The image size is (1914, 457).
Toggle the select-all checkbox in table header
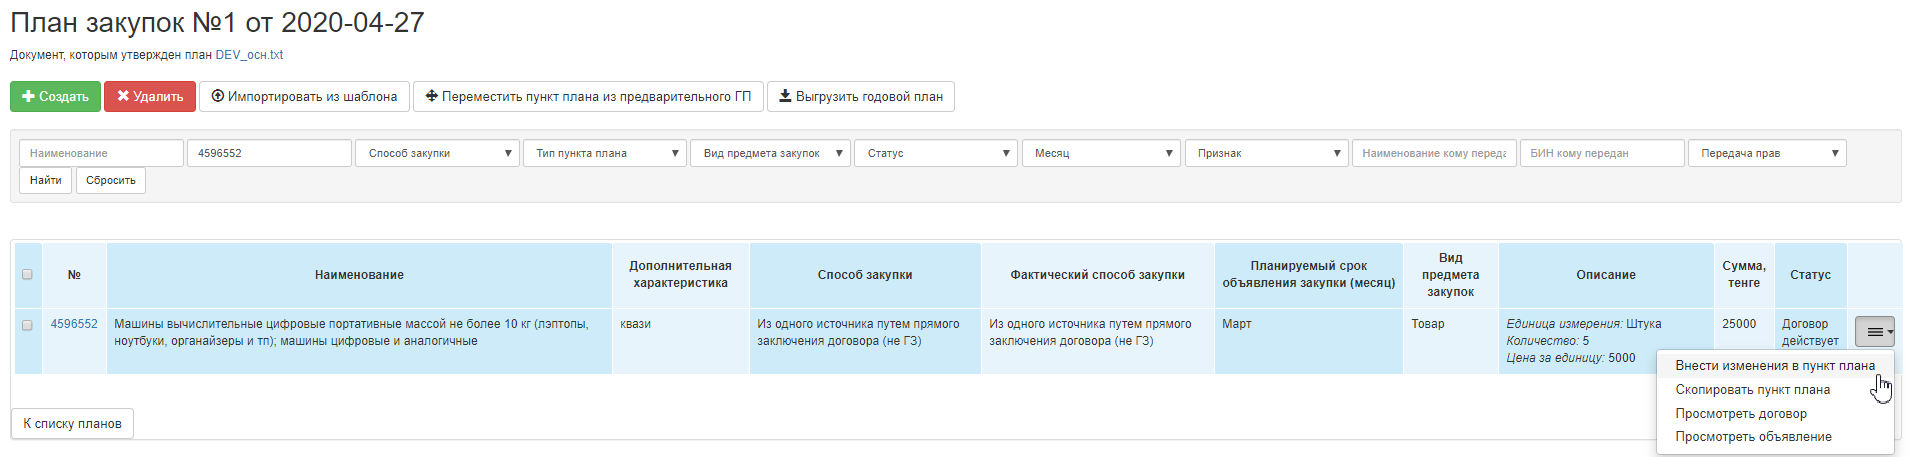(x=27, y=274)
